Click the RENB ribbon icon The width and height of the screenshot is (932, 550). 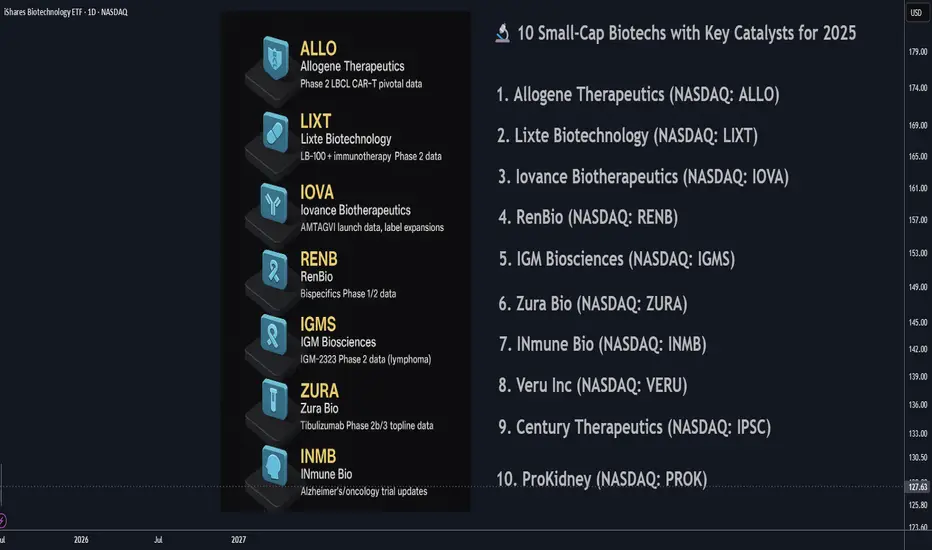(x=275, y=270)
